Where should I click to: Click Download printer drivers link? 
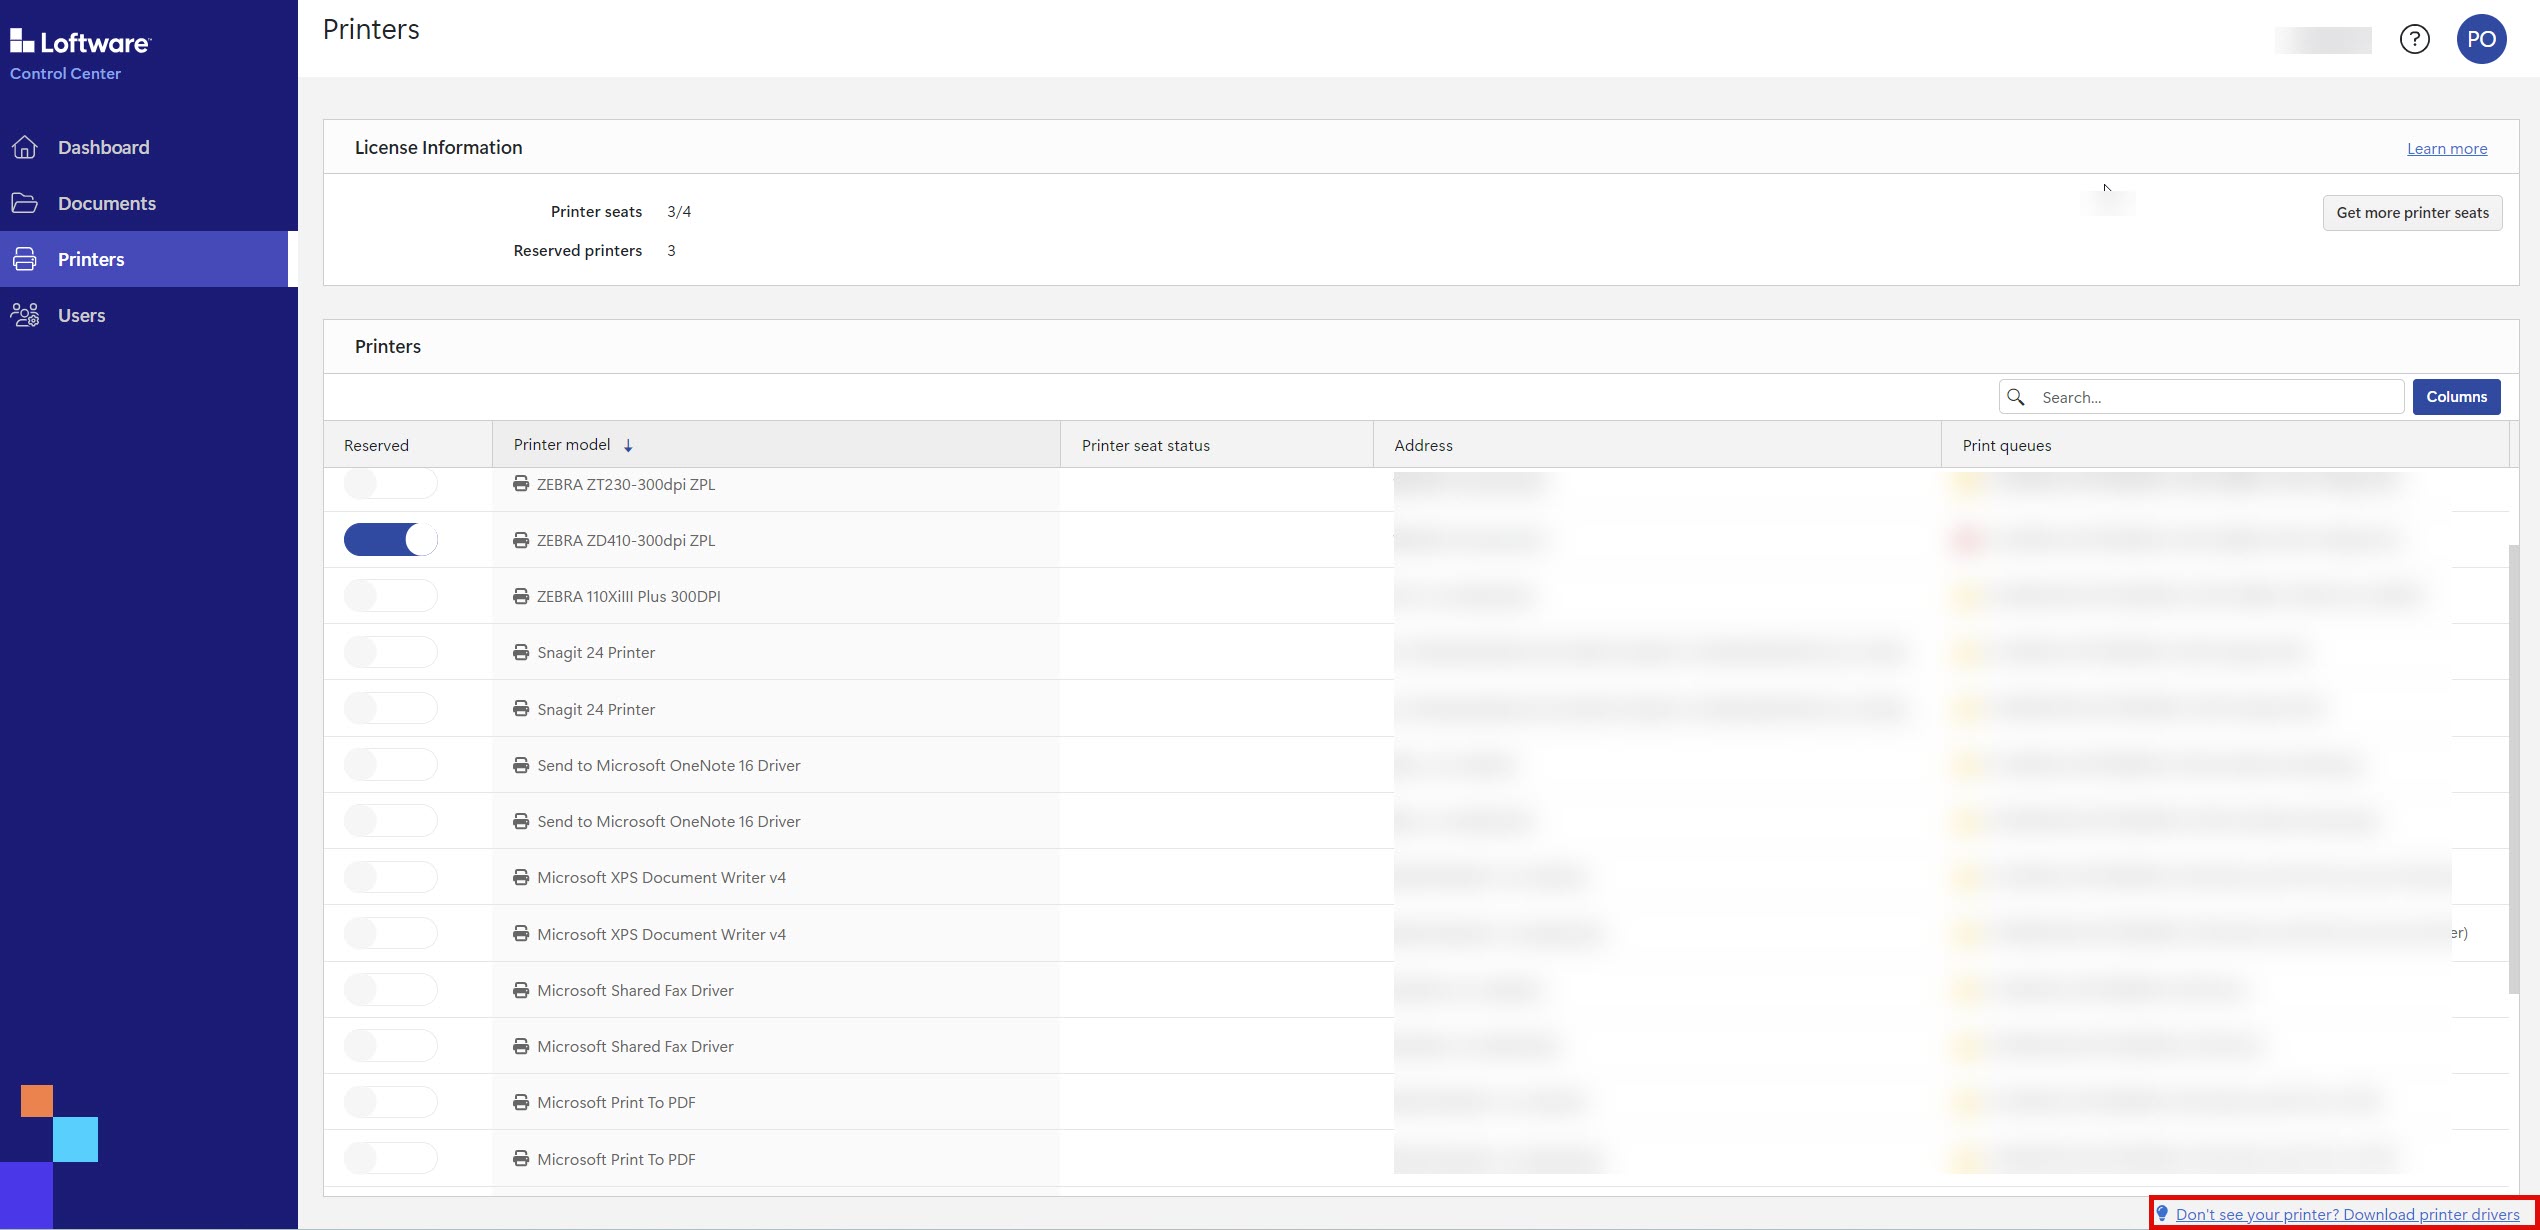(x=2347, y=1214)
